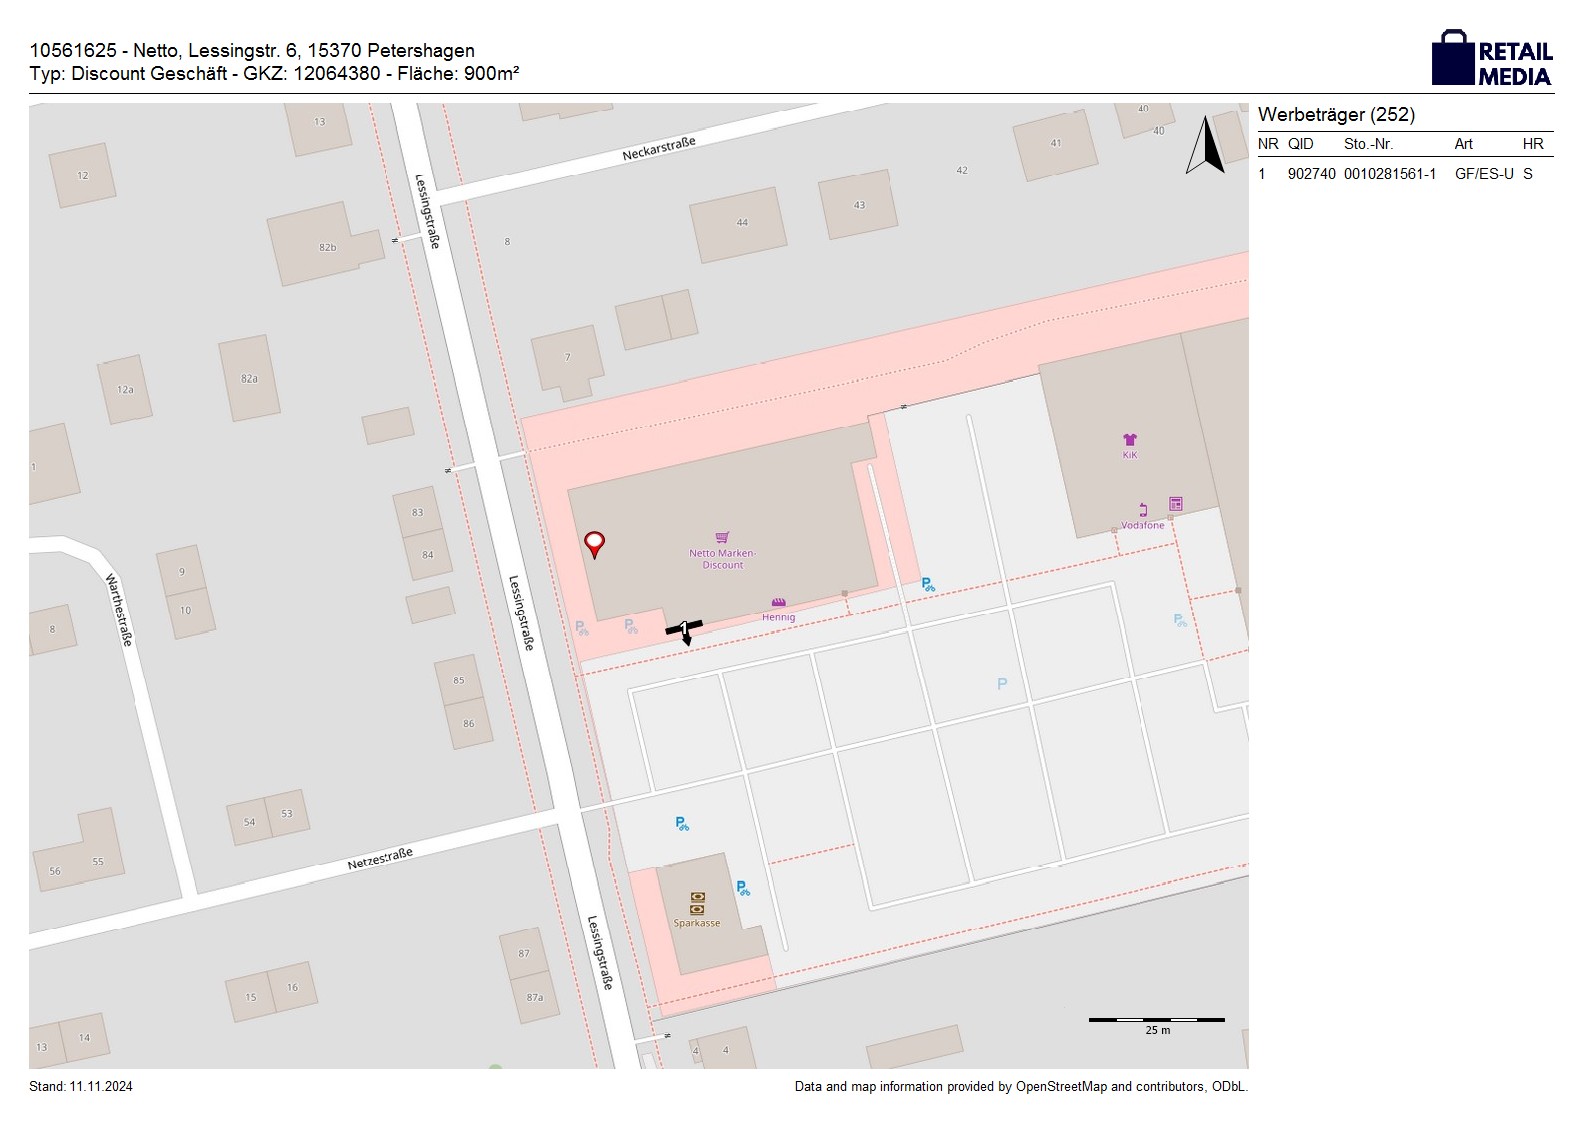Screen dimensions: 1587x1123
Task: Click the 25 m scale bar
Action: (x=1156, y=1021)
